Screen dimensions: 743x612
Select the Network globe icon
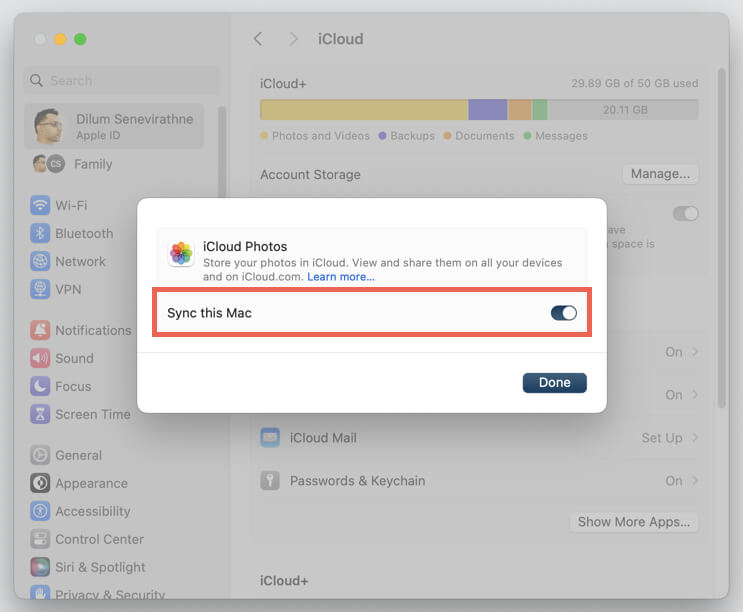tap(40, 261)
